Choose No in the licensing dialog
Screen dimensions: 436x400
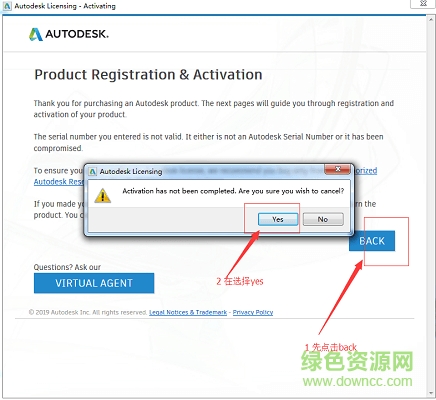(x=323, y=219)
